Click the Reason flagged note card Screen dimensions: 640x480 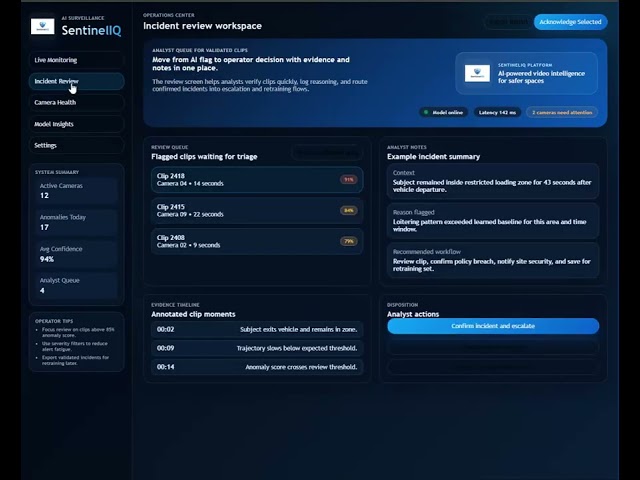click(x=493, y=221)
